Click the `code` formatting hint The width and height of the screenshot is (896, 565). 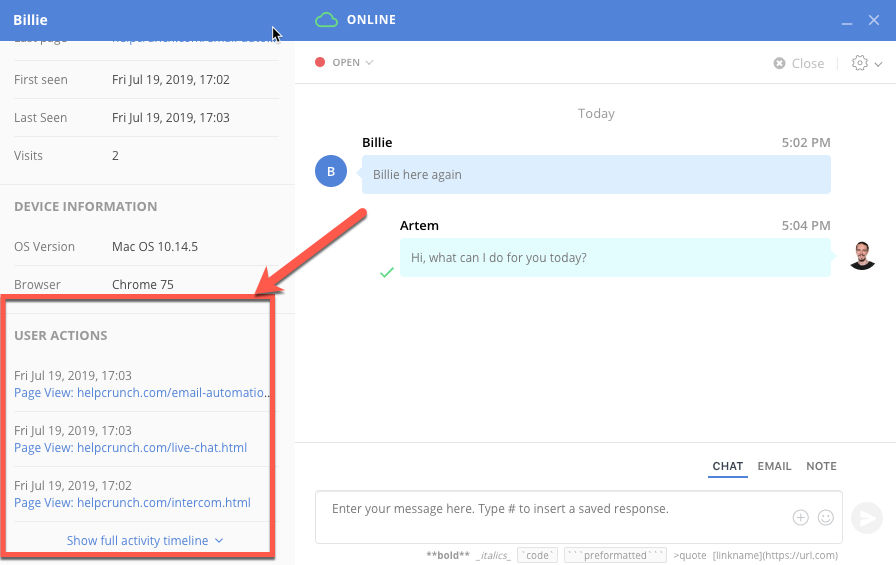click(x=537, y=555)
